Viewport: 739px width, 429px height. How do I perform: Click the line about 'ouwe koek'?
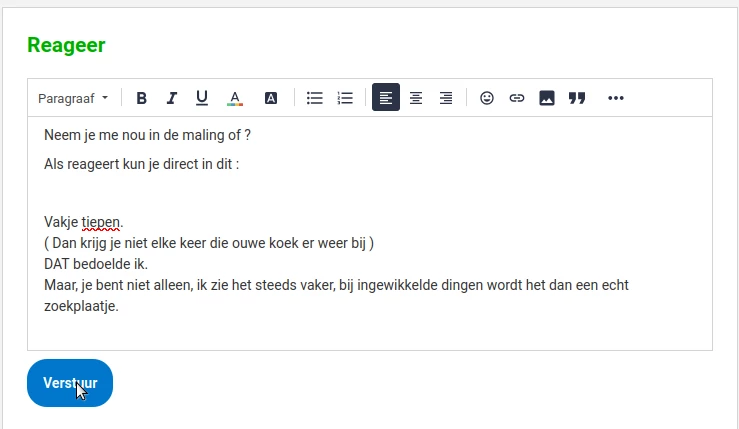(x=209, y=243)
